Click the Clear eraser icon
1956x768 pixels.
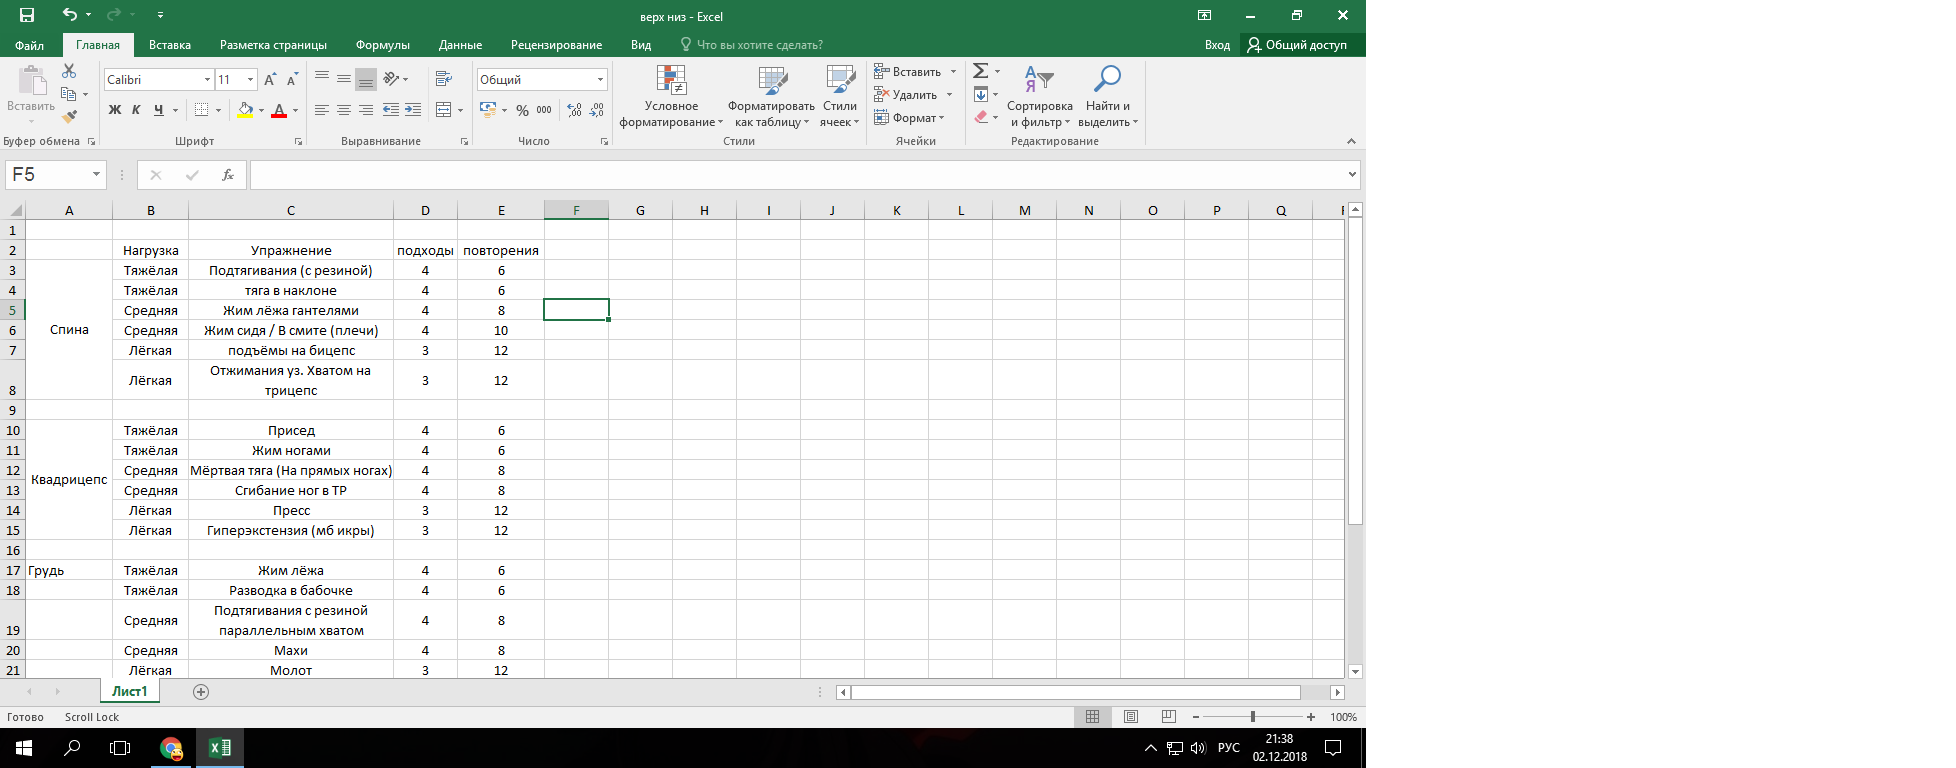(x=981, y=117)
